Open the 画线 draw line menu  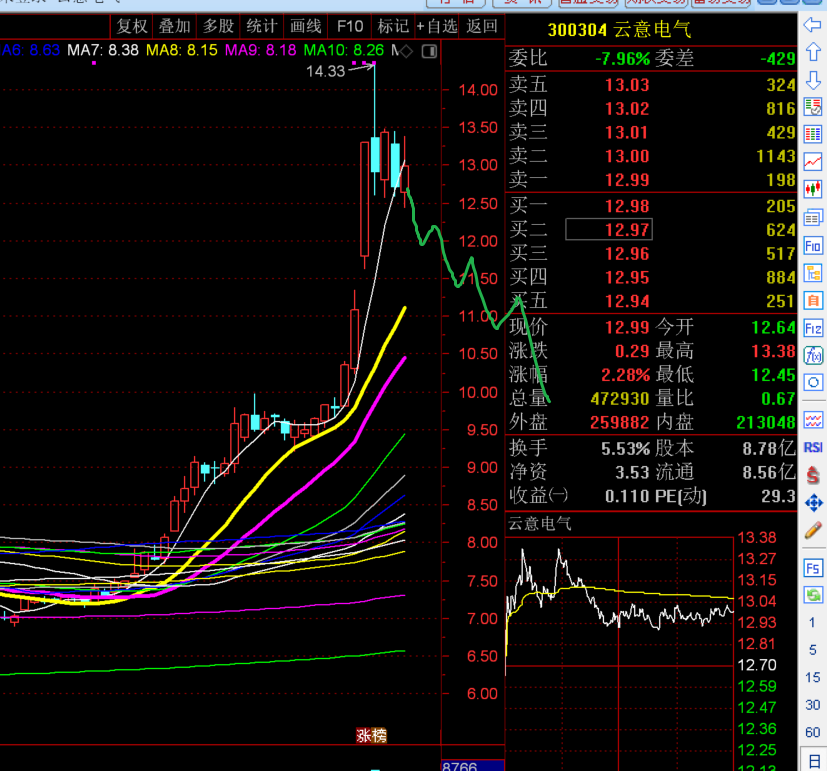305,26
